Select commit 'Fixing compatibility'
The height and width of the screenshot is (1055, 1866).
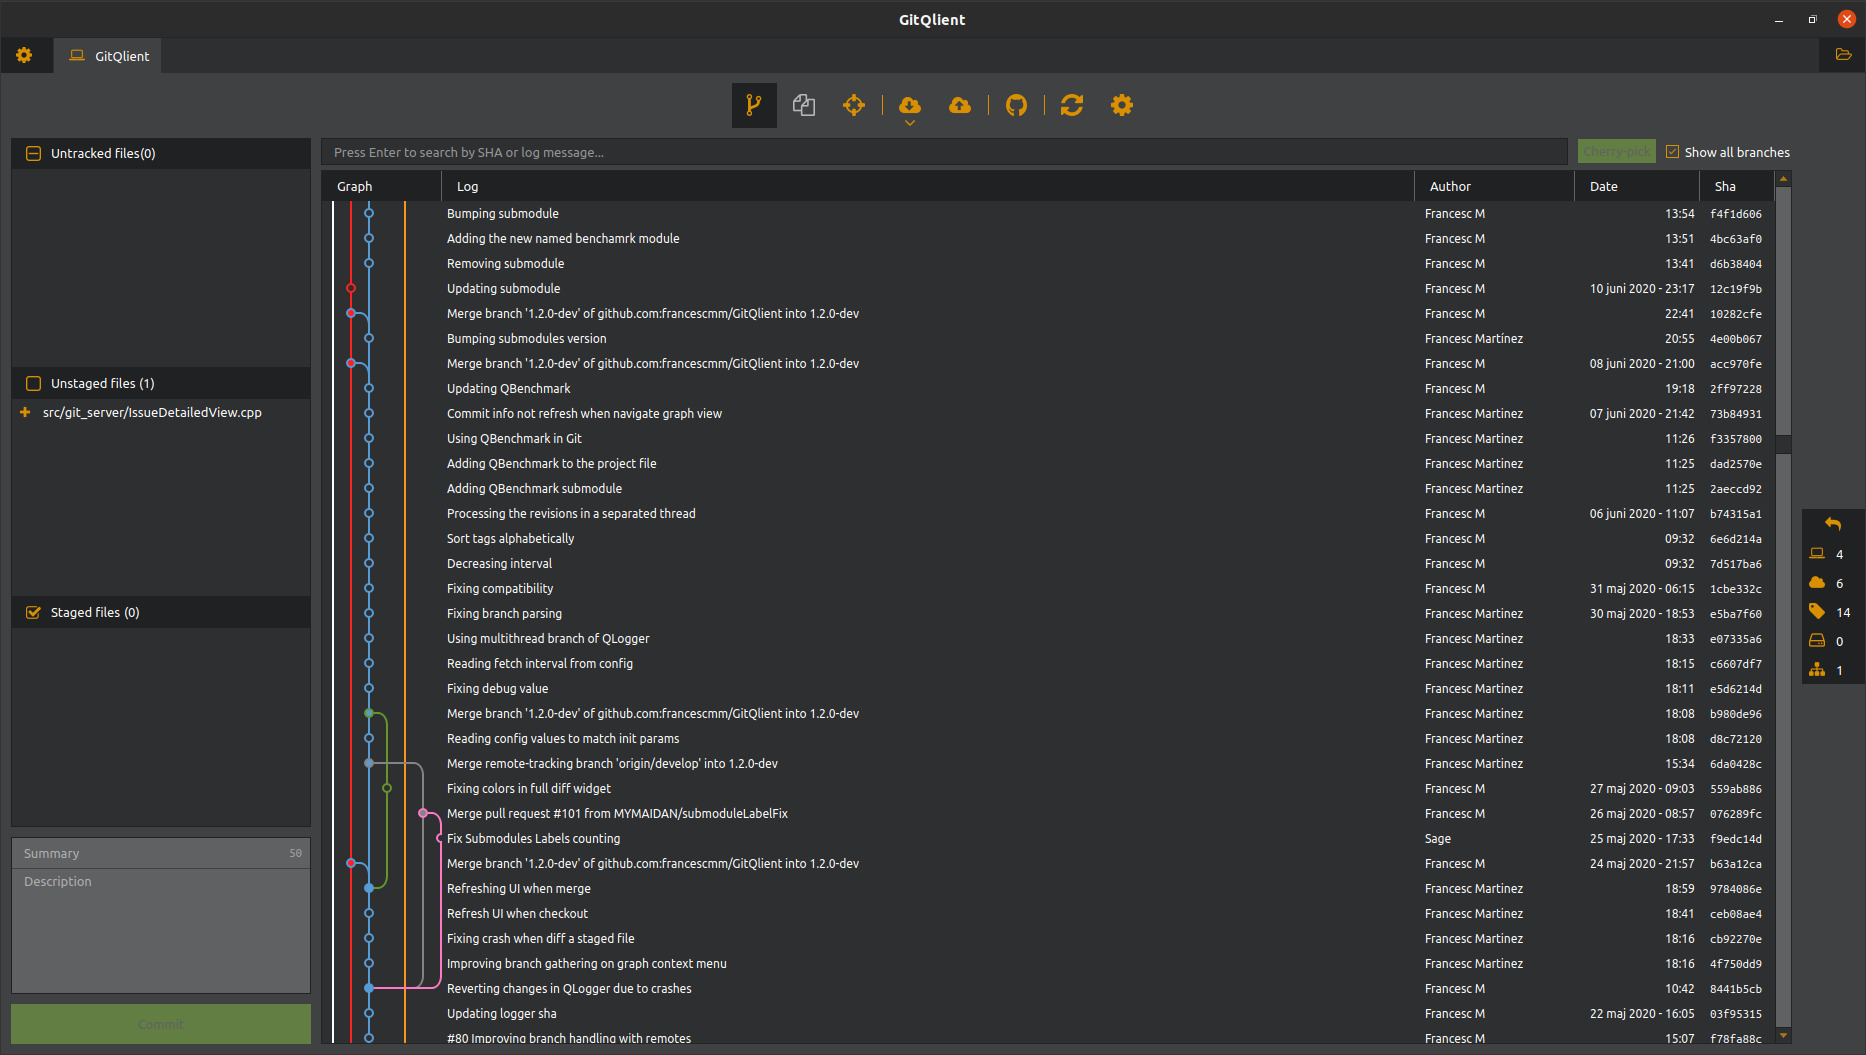pyautogui.click(x=500, y=588)
